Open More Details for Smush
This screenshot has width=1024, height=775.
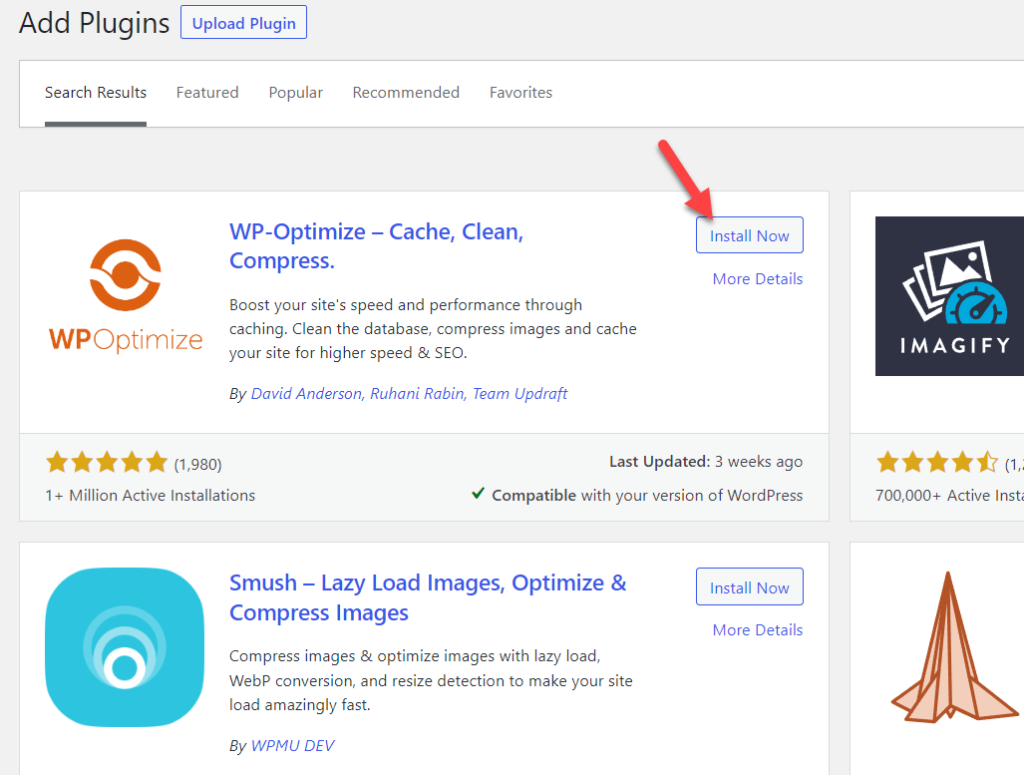point(758,630)
